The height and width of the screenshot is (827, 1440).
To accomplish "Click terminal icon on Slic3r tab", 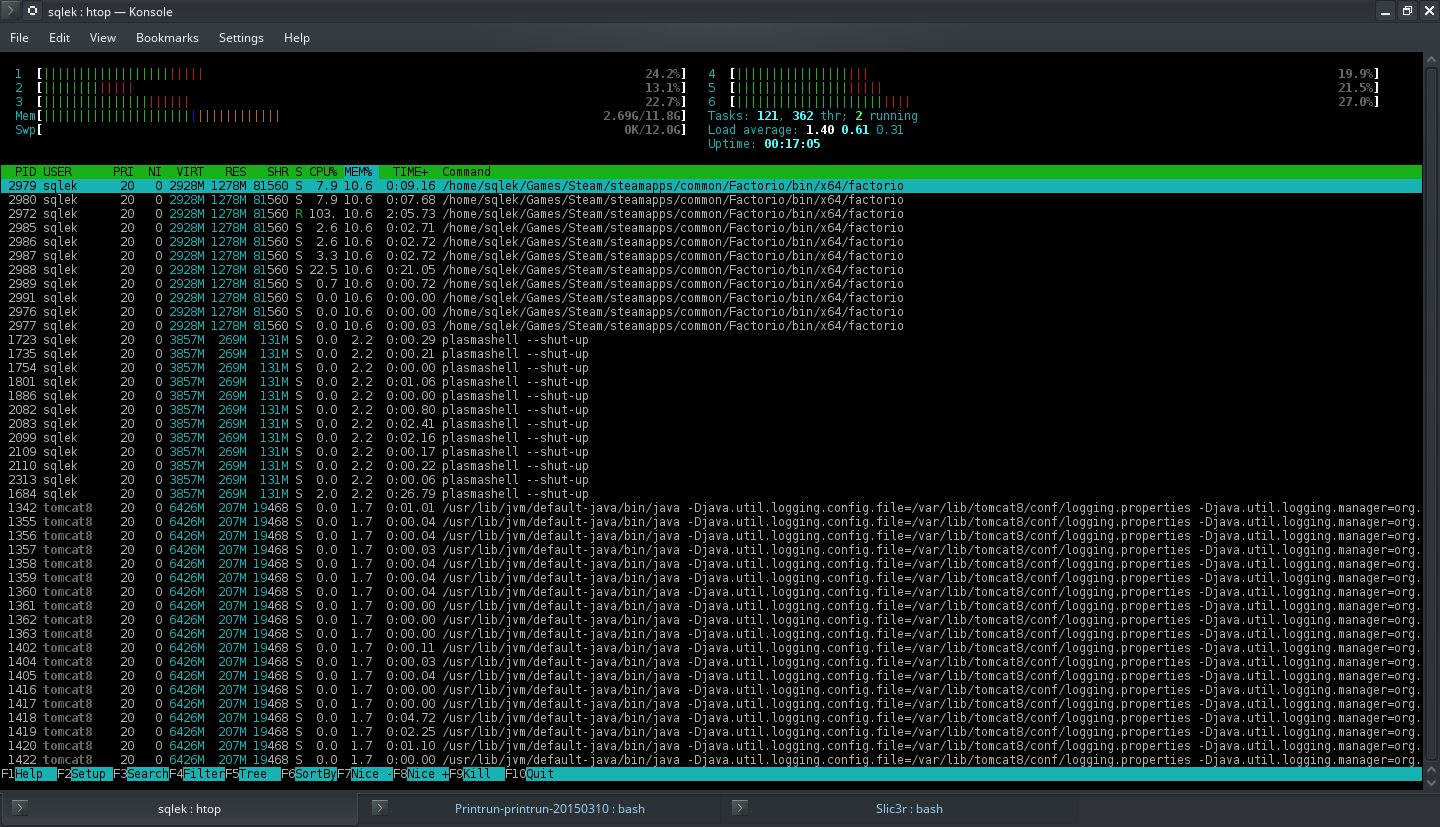I will pyautogui.click(x=740, y=808).
